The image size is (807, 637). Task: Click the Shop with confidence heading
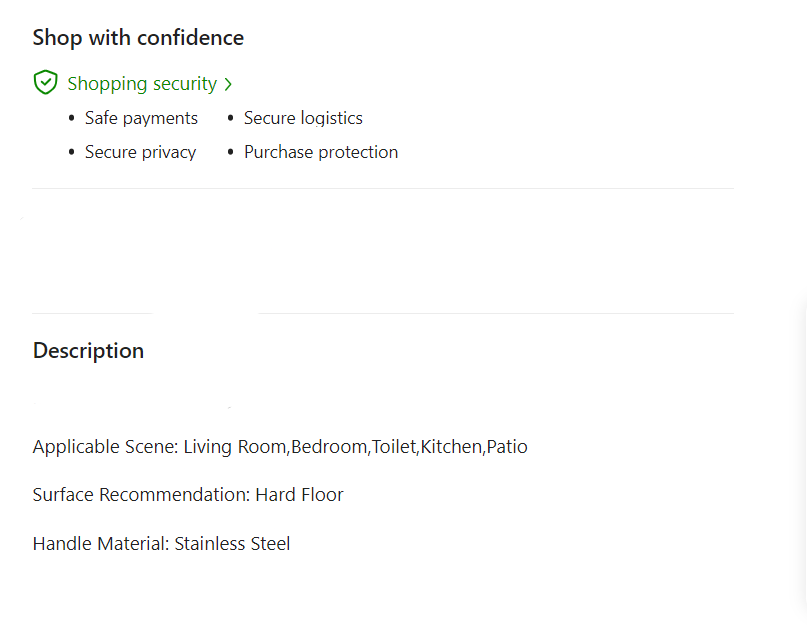138,38
